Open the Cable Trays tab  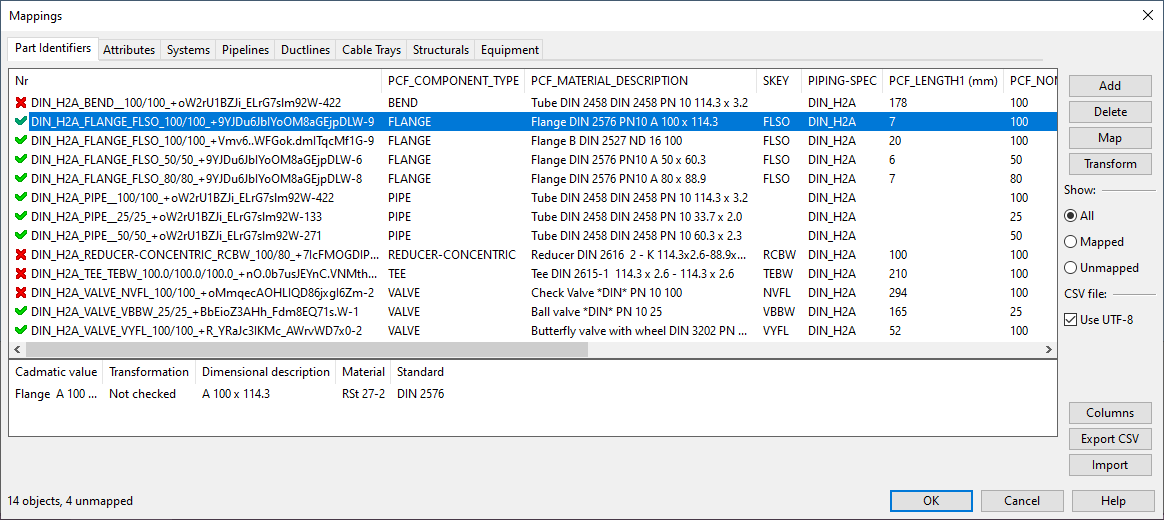pos(371,50)
